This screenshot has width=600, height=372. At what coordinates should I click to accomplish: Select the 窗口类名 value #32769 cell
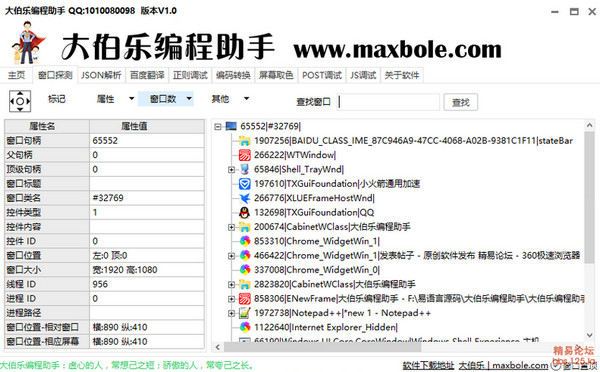click(x=147, y=198)
